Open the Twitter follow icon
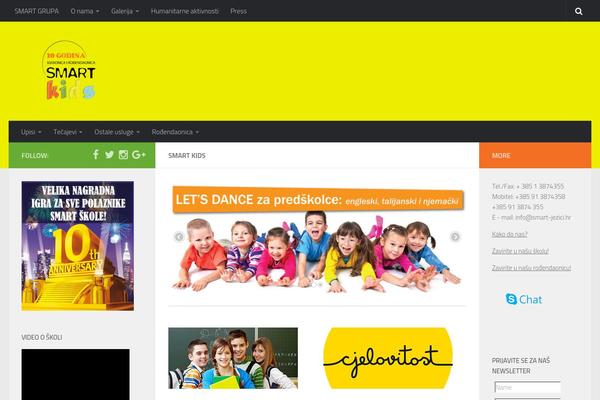Screen dimensions: 600x400 coord(109,155)
